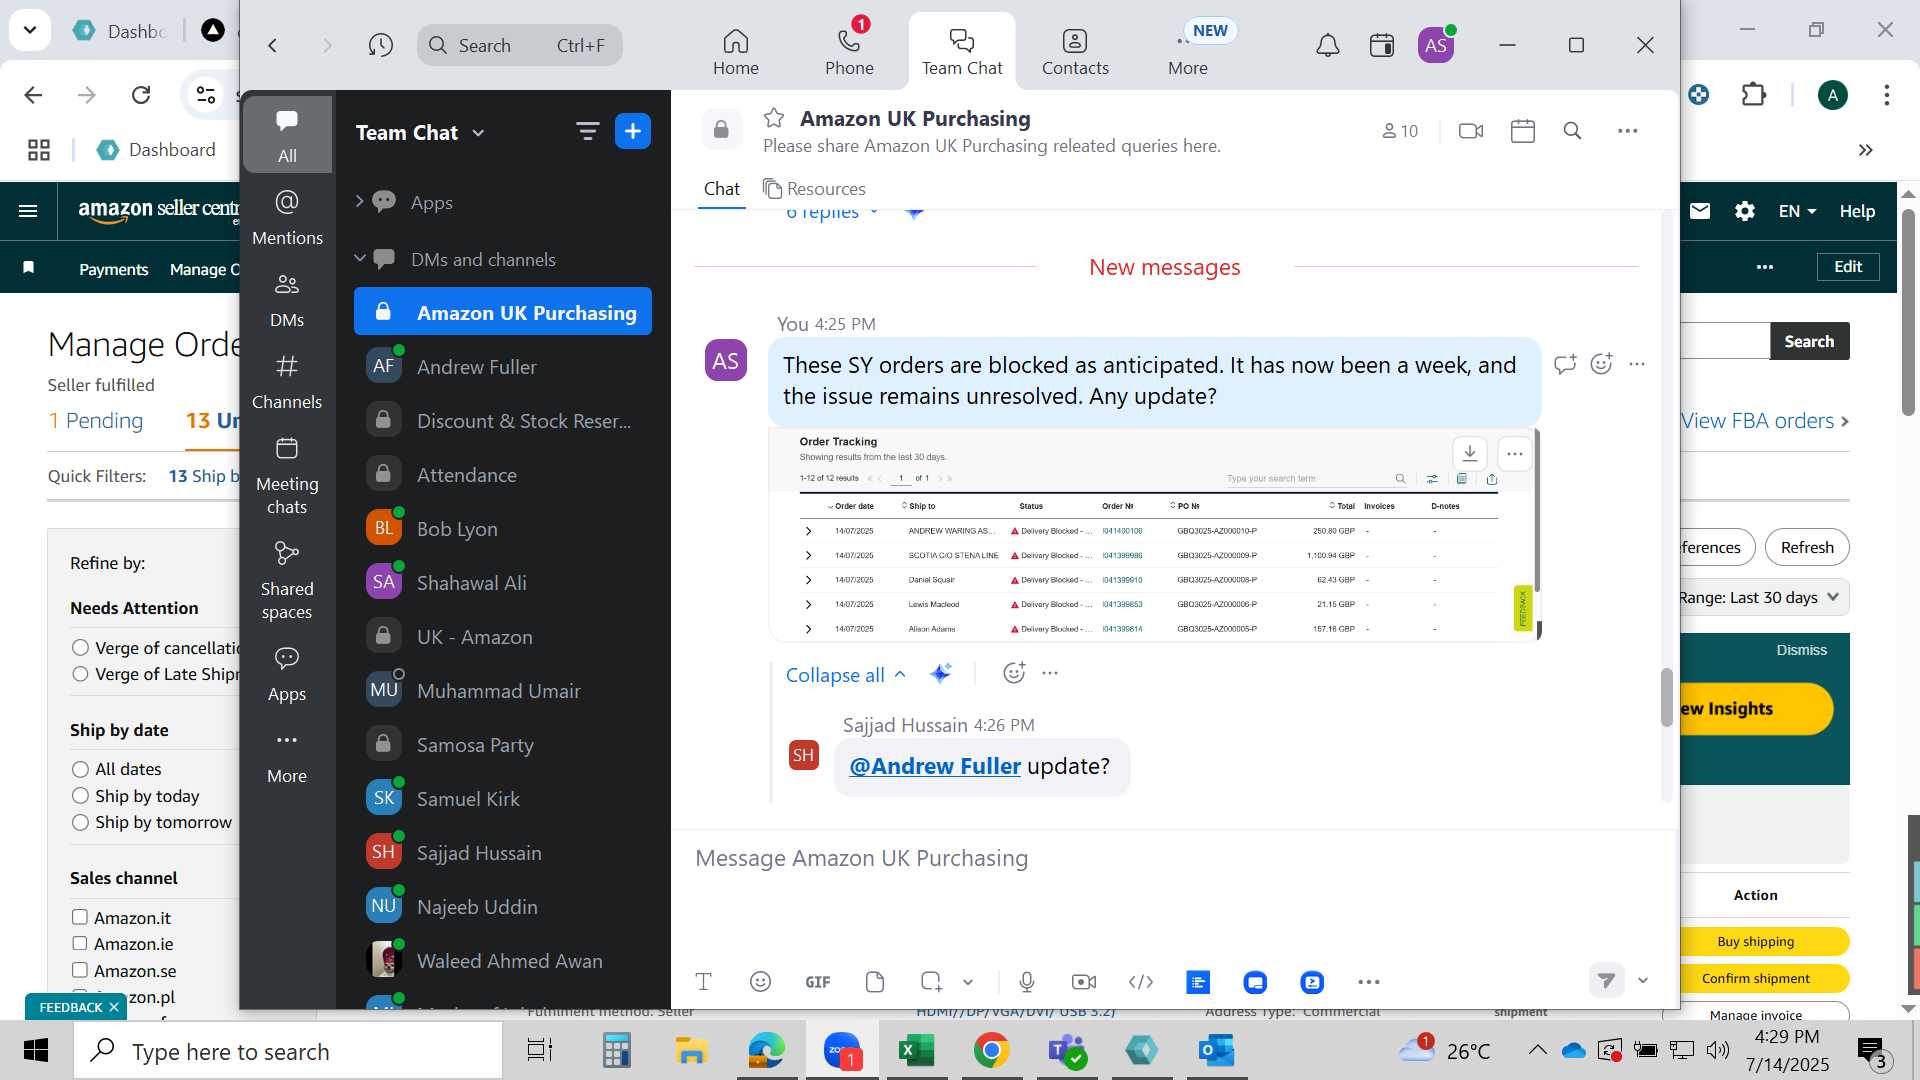
Task: Open send options dropdown arrow
Action: [1643, 981]
